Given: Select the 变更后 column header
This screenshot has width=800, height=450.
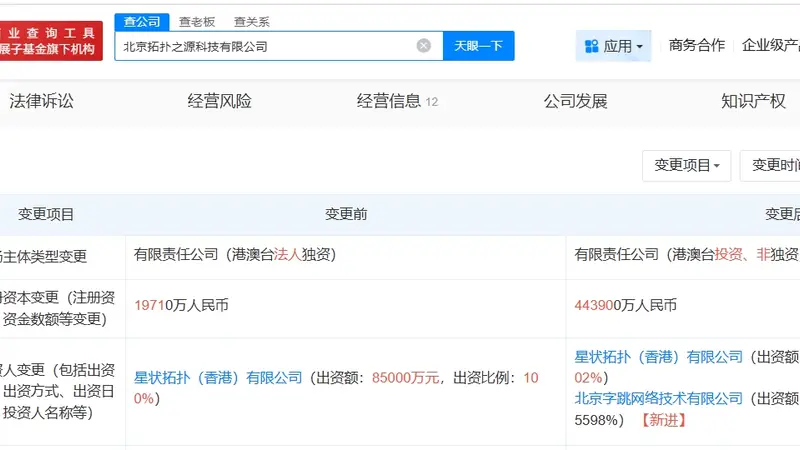Looking at the screenshot, I should click(x=782, y=214).
